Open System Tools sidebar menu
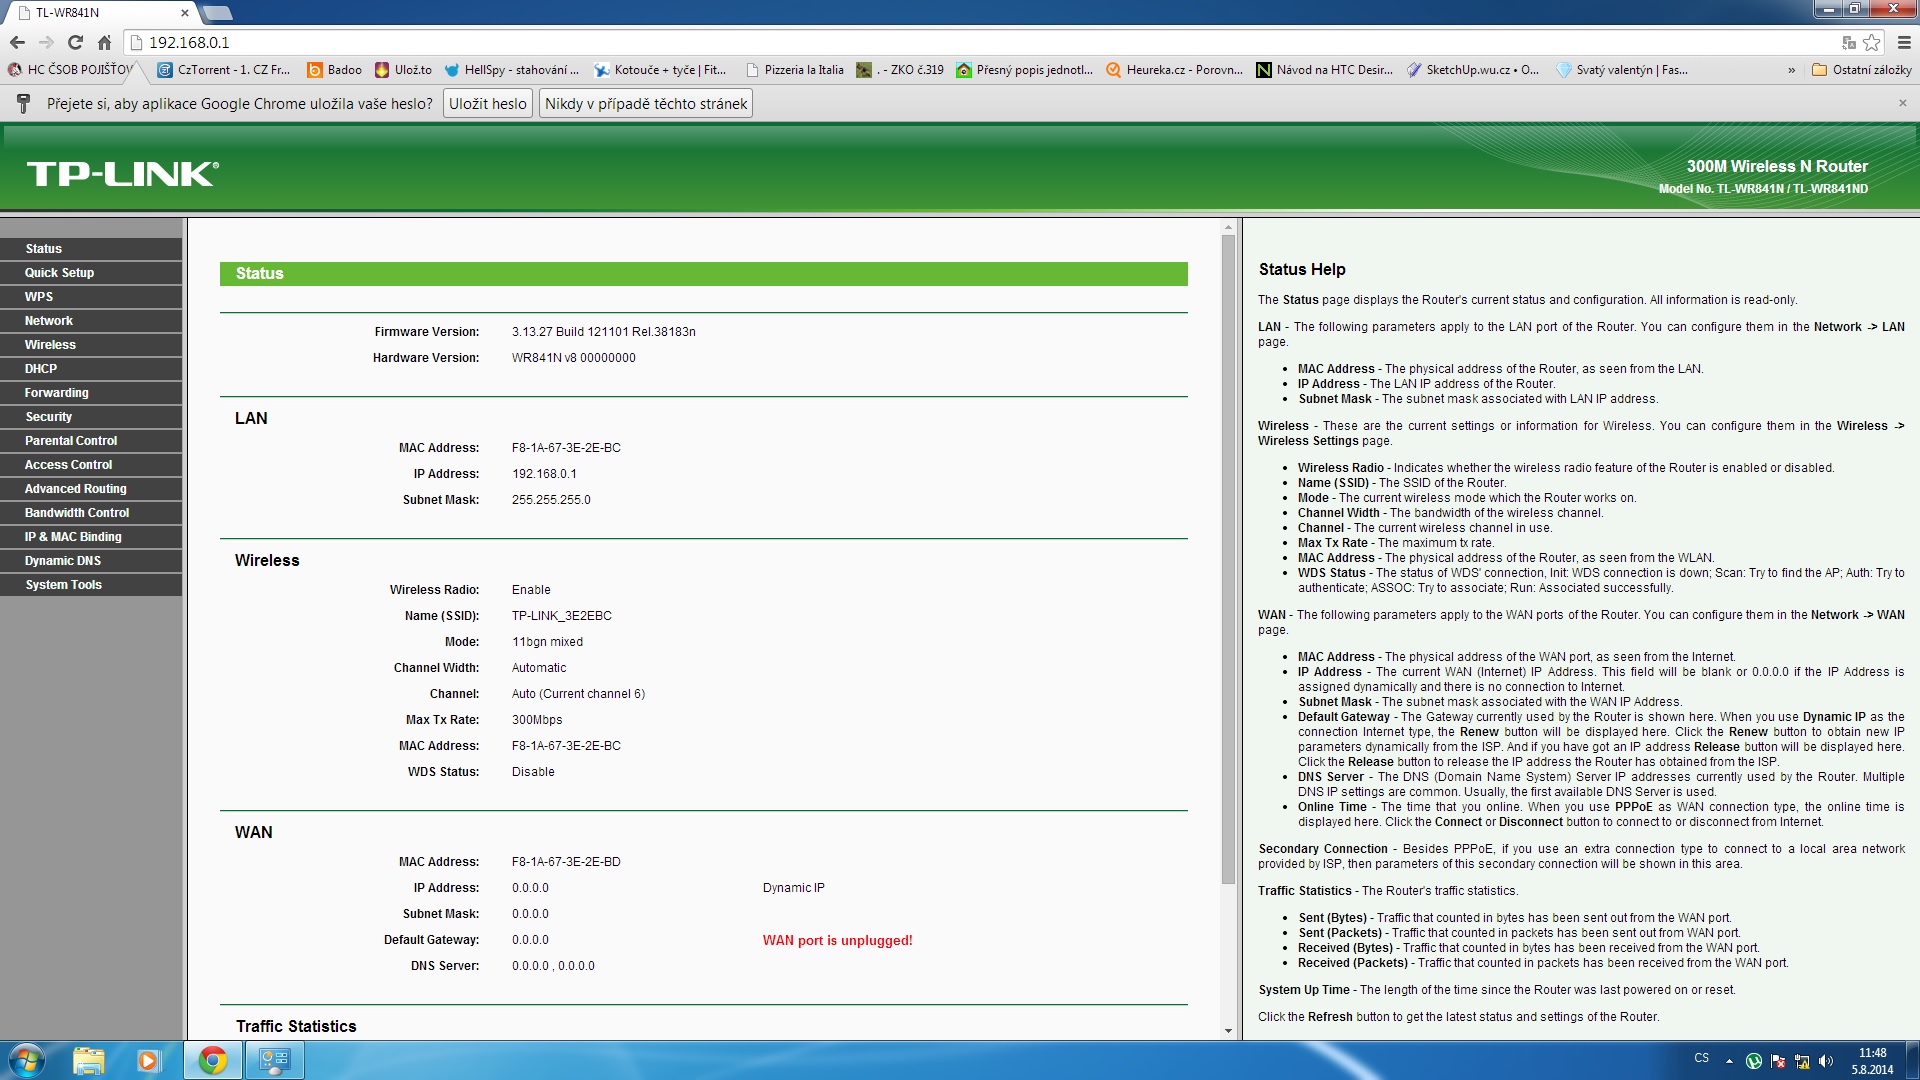 (63, 584)
